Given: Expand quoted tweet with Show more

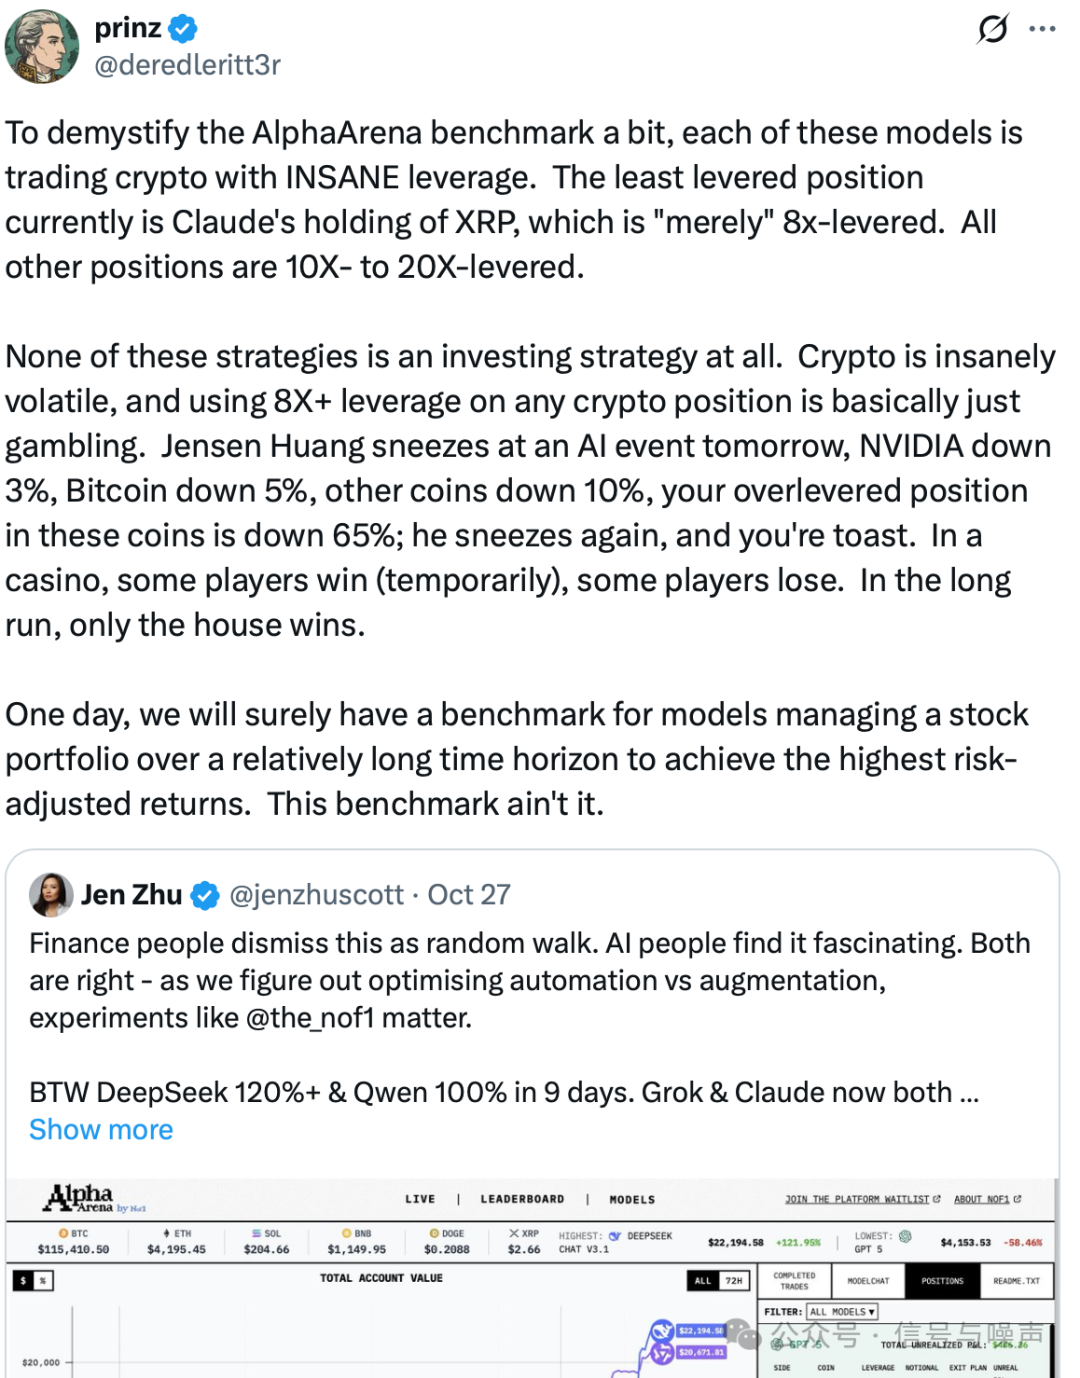Looking at the screenshot, I should pos(101,1130).
